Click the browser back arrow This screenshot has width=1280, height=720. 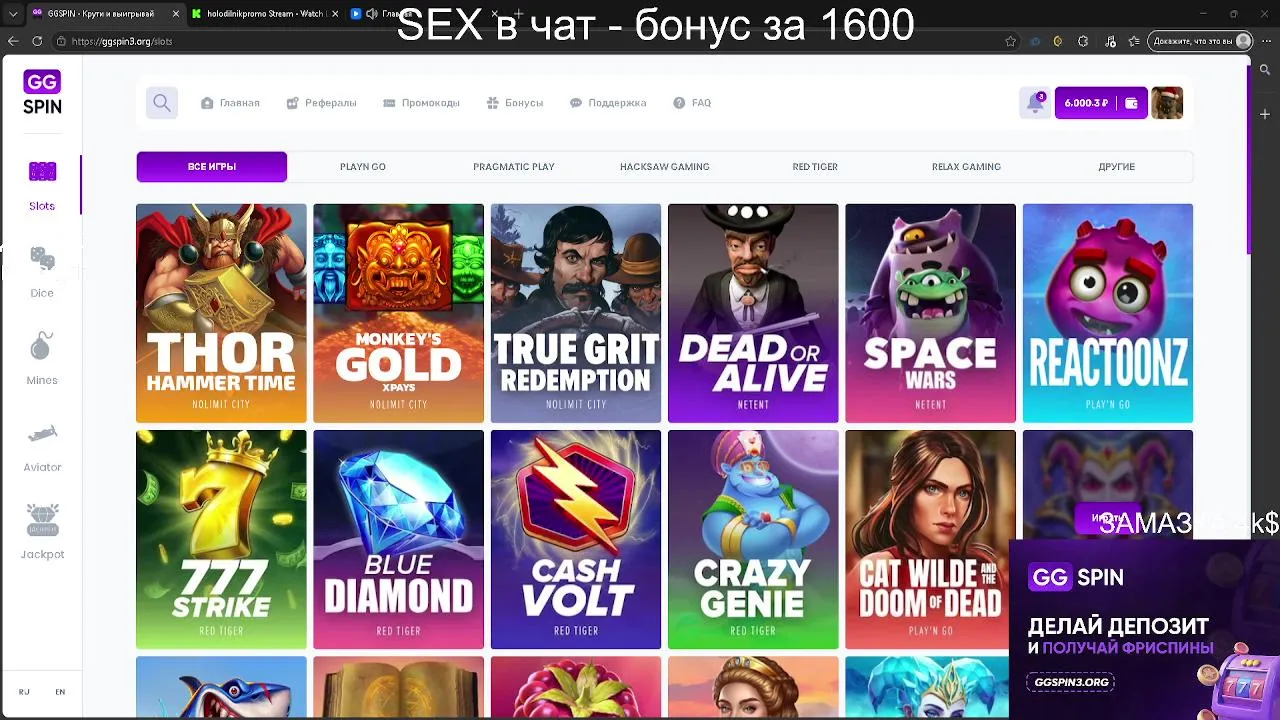(x=13, y=41)
